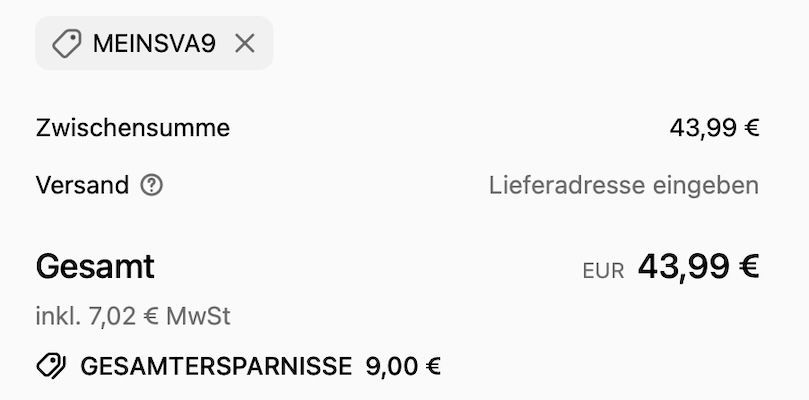Click the tag icon beside MEINSVA9

click(x=67, y=43)
